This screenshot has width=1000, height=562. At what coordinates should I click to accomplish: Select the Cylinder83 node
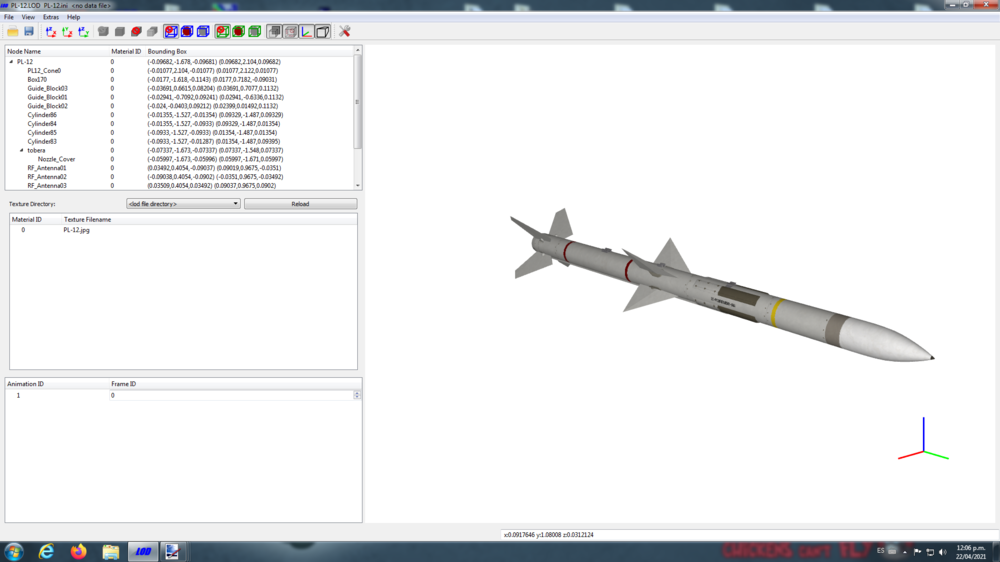[x=41, y=142]
